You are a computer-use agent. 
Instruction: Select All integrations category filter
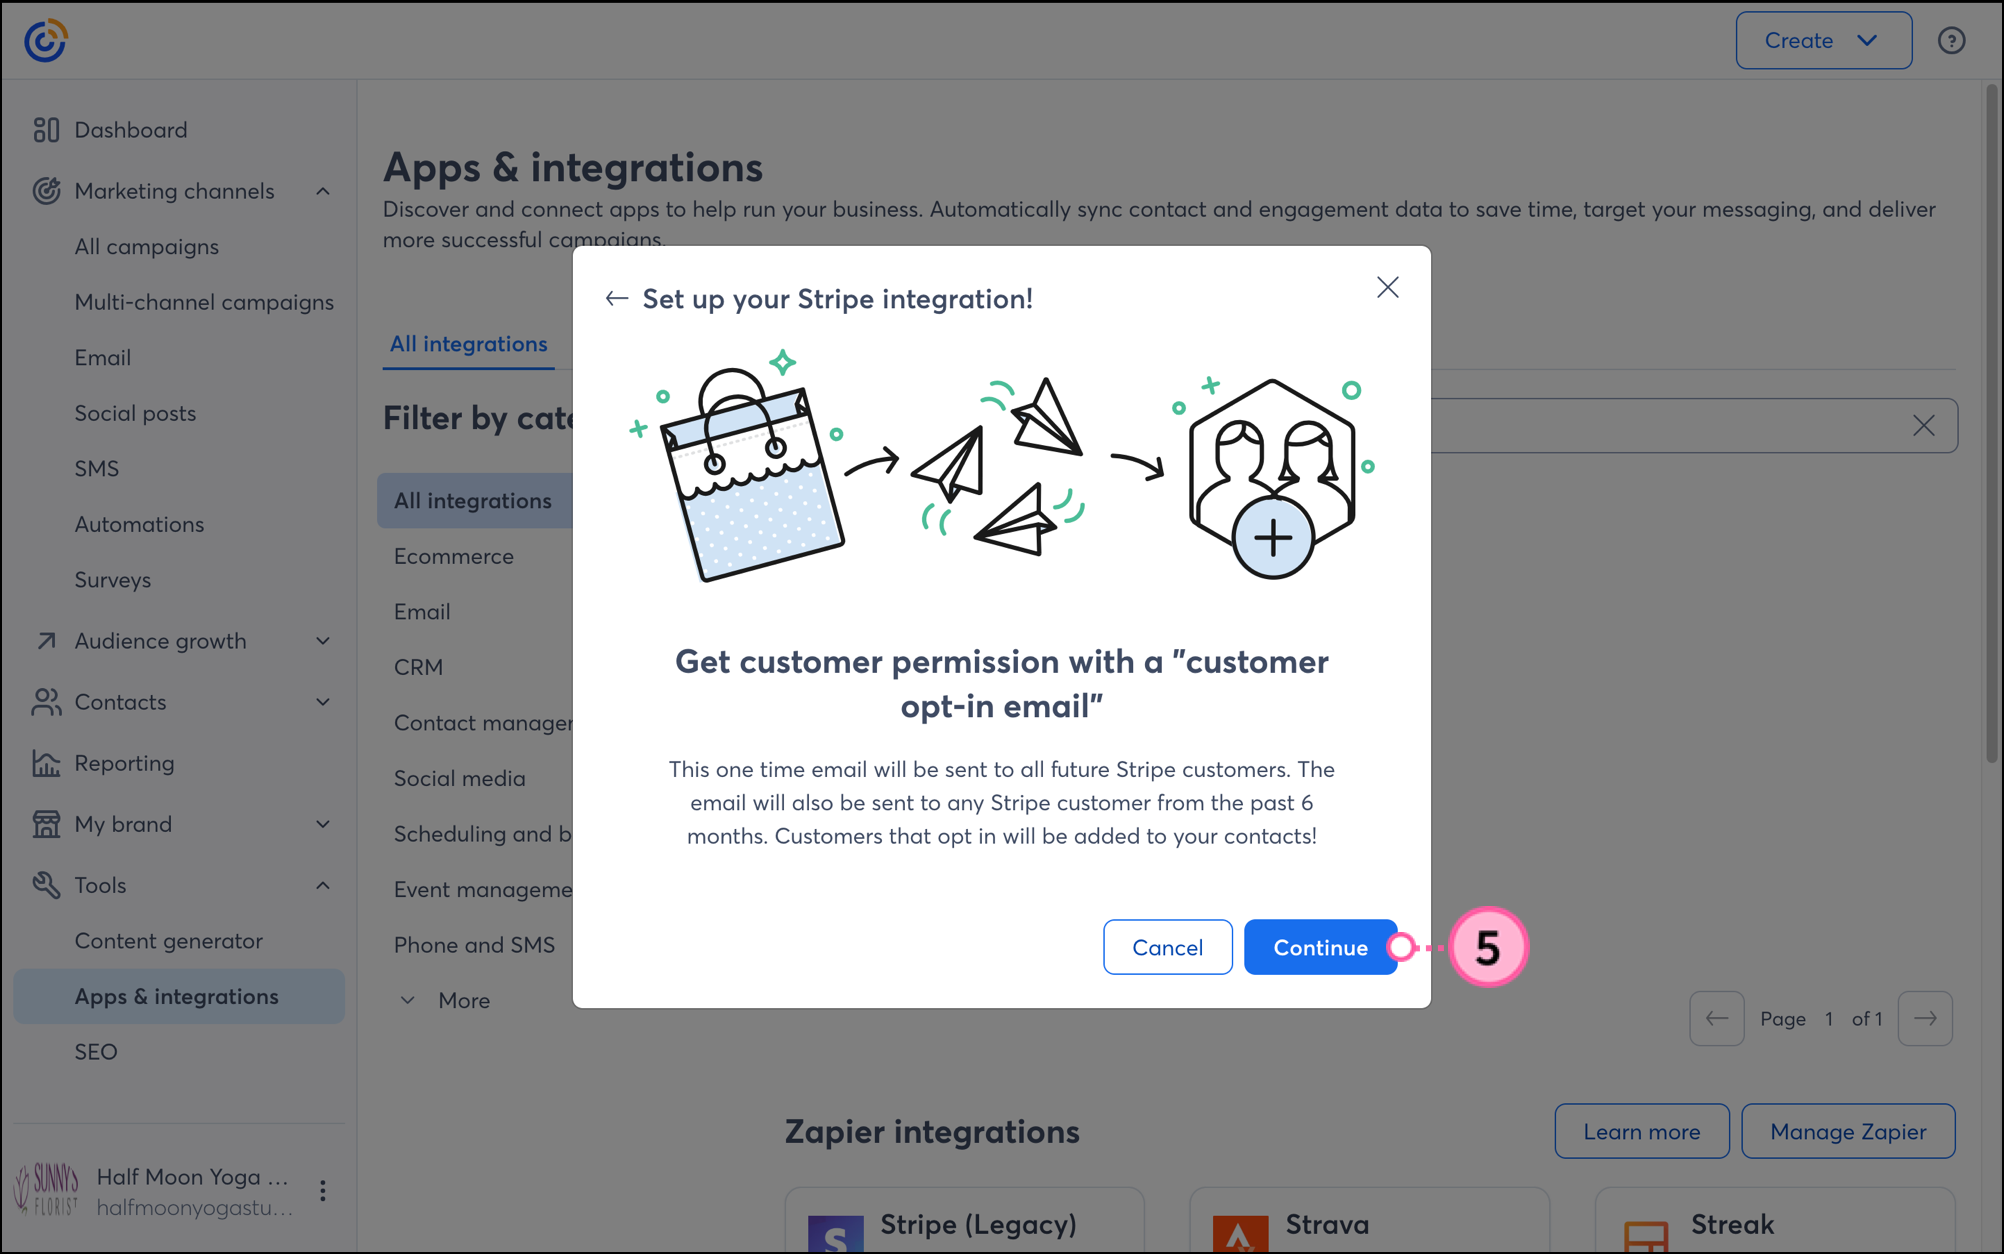[475, 500]
